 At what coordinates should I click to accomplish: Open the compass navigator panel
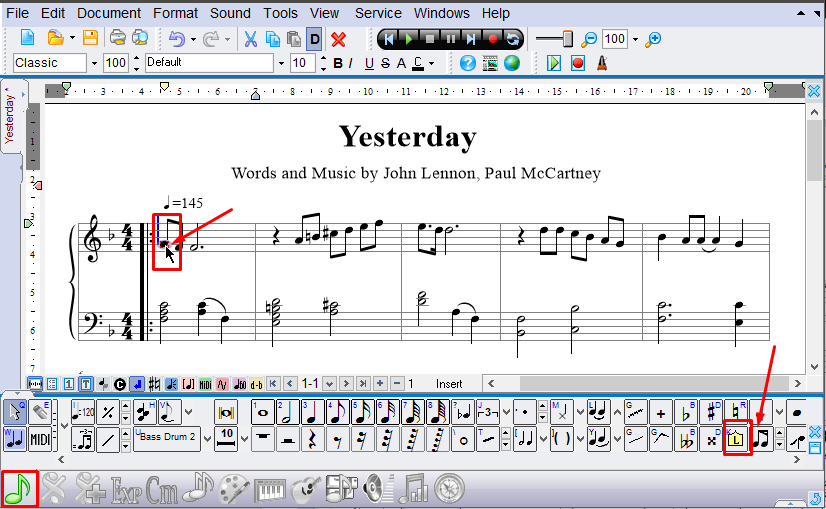[449, 488]
